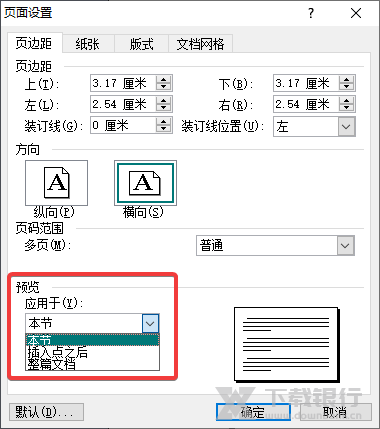Close the 页面设置 dialog

click(x=356, y=13)
